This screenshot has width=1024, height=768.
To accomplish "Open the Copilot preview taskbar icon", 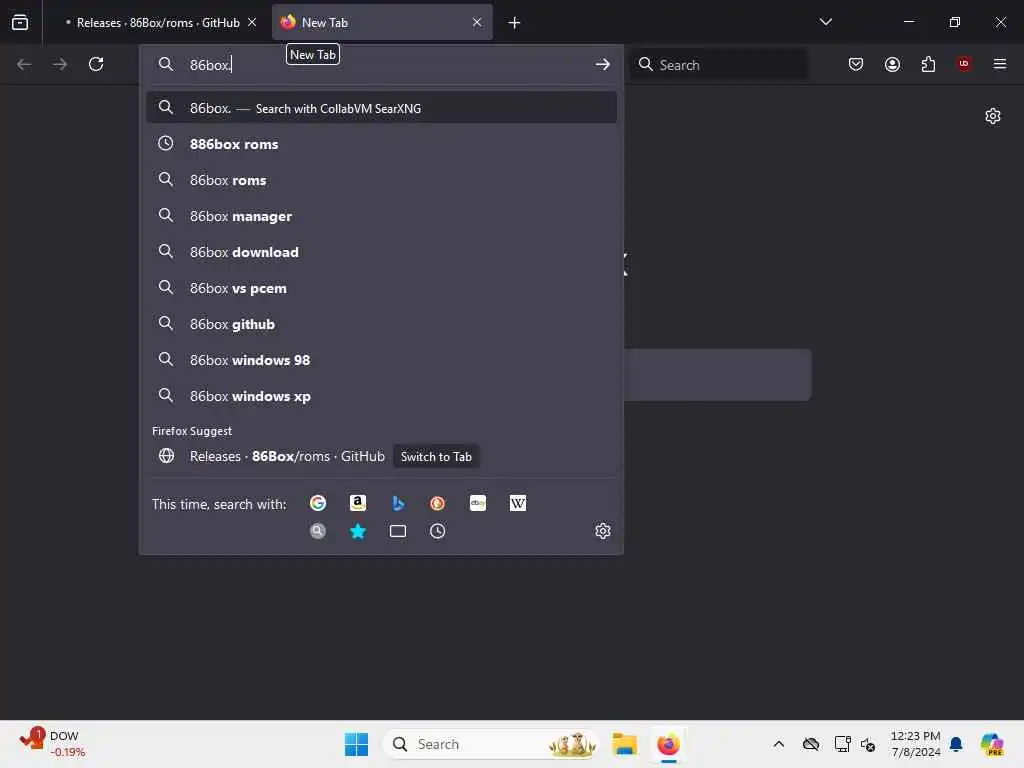I will 993,744.
